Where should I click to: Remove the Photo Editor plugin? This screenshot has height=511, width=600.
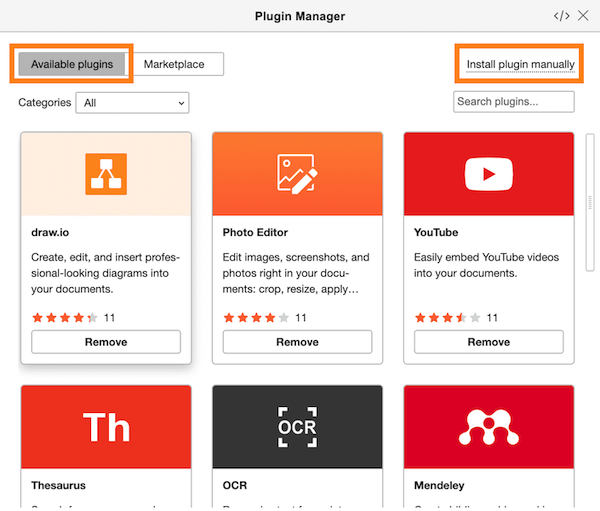[x=297, y=342]
